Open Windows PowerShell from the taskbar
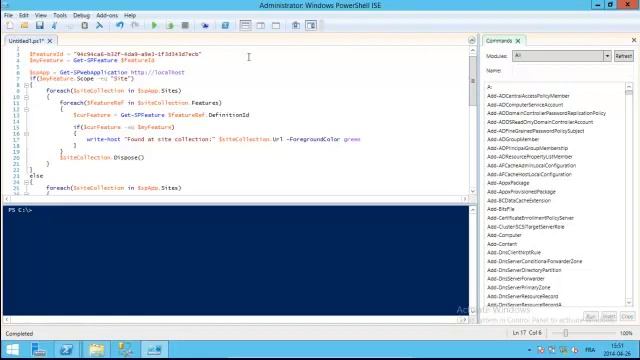640x360 pixels. pos(67,350)
